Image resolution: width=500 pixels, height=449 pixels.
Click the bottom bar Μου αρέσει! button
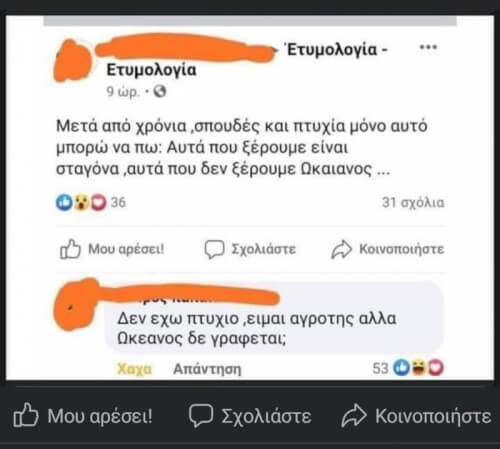(x=83, y=416)
